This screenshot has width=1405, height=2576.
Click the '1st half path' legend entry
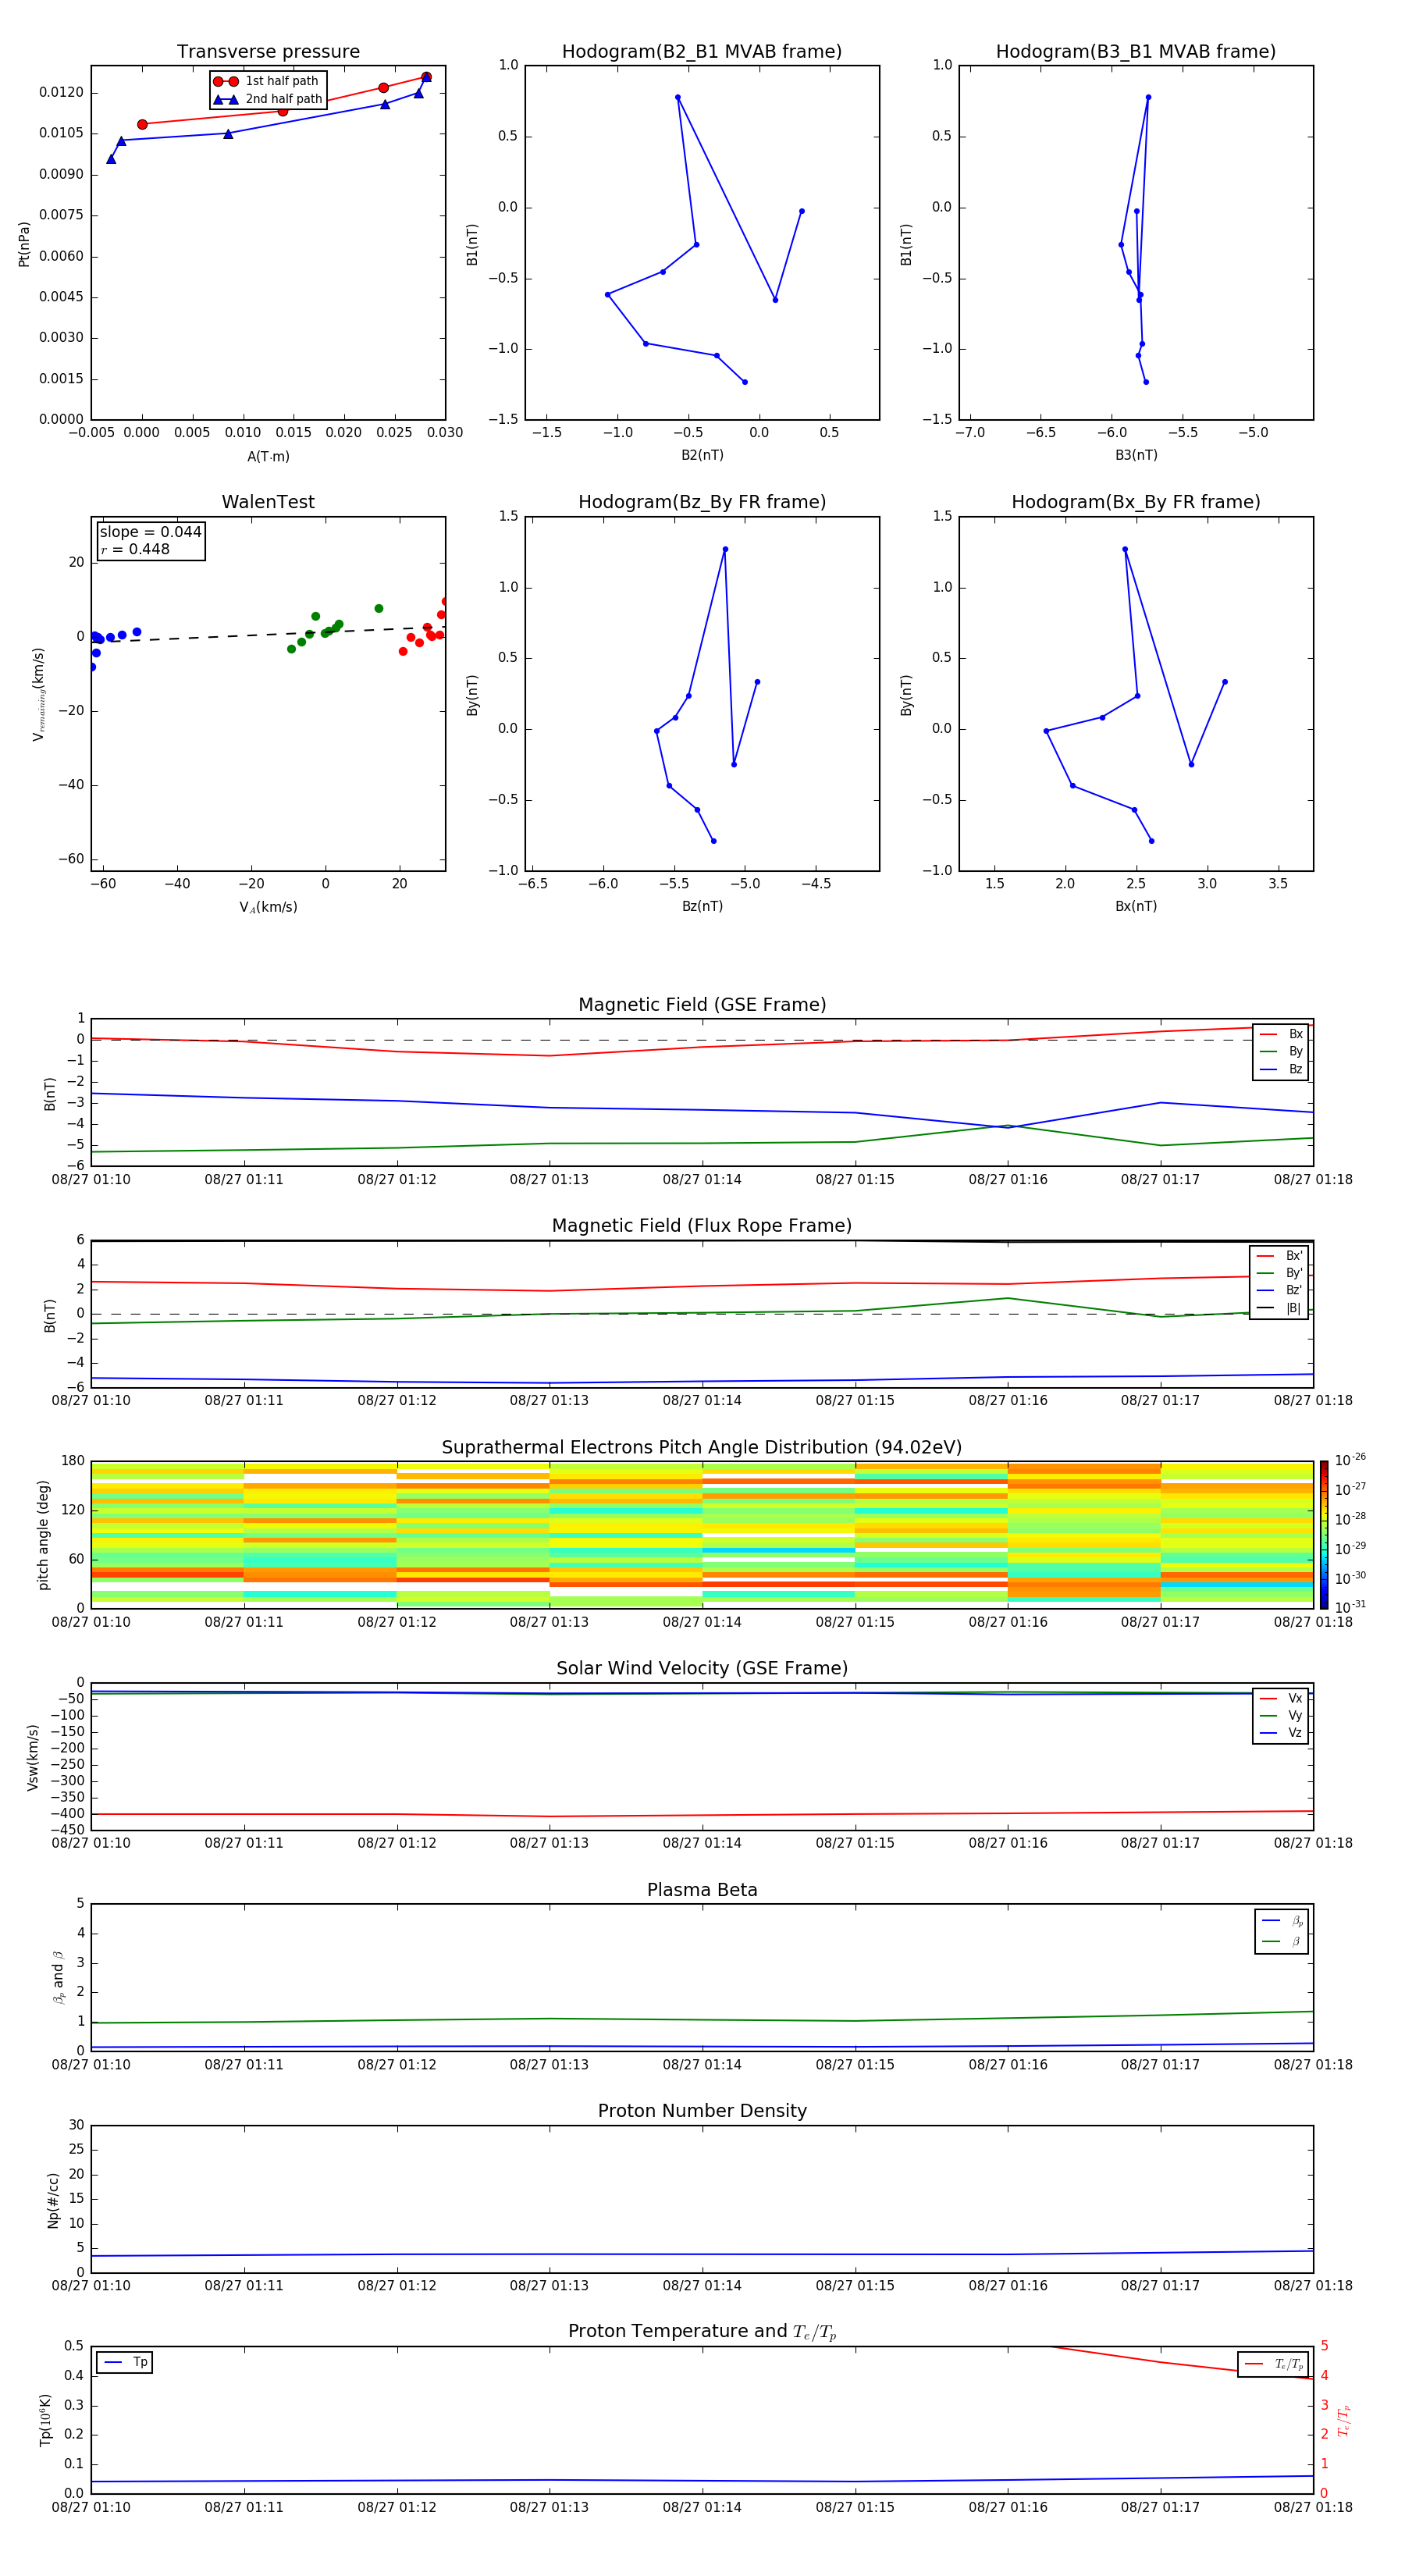click(x=267, y=81)
